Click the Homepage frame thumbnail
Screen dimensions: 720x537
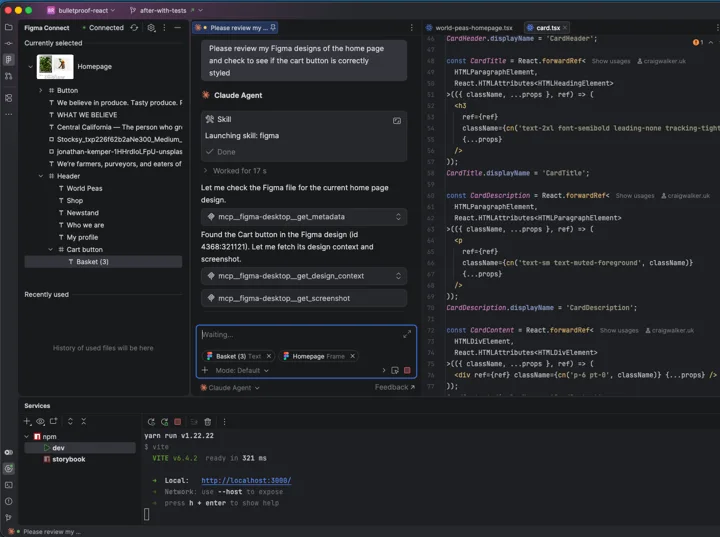coord(55,67)
